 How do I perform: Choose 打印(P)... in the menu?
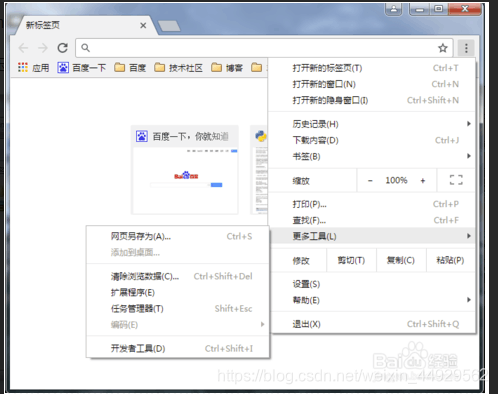[x=372, y=204]
